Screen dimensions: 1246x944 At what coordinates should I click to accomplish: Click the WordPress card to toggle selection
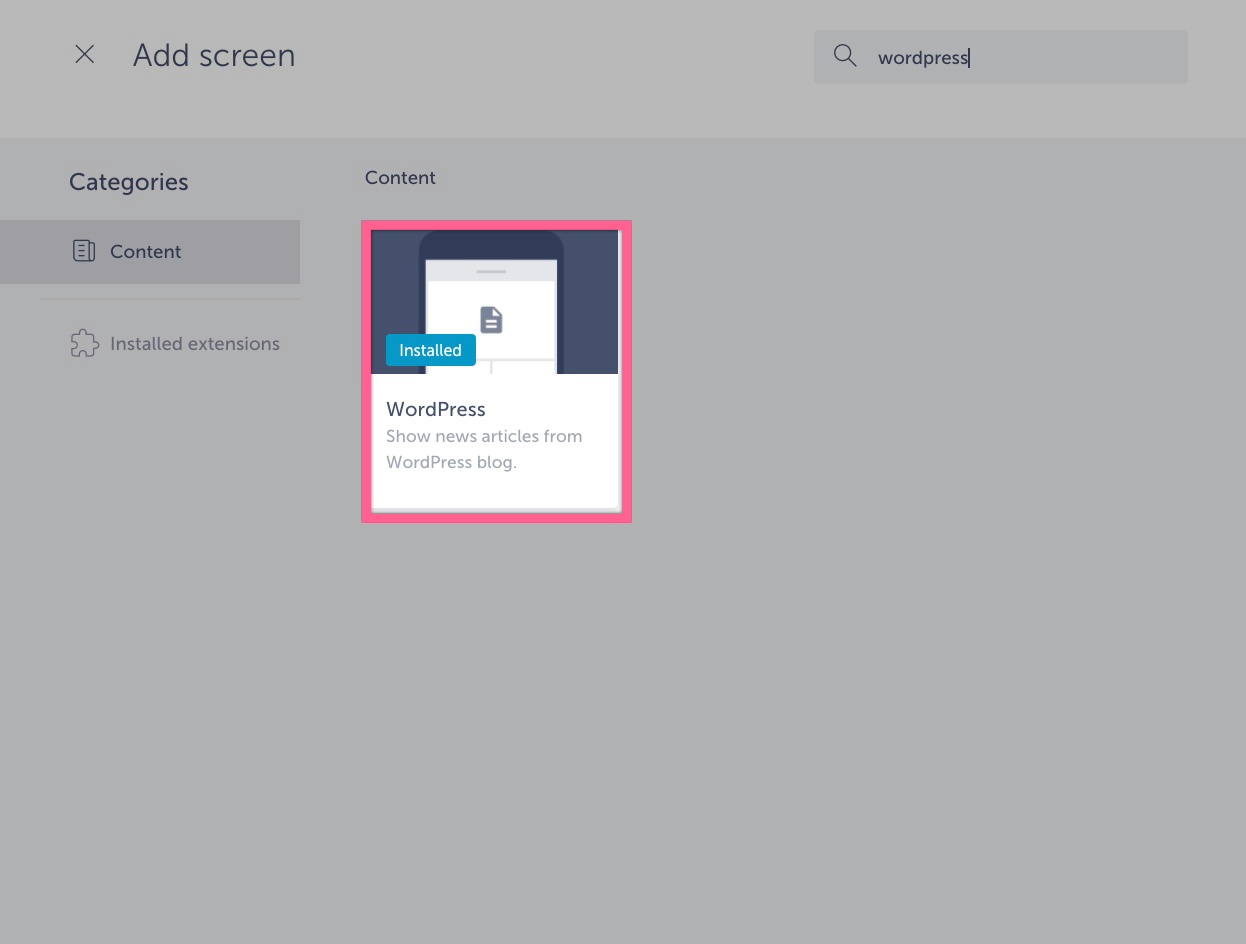click(496, 371)
